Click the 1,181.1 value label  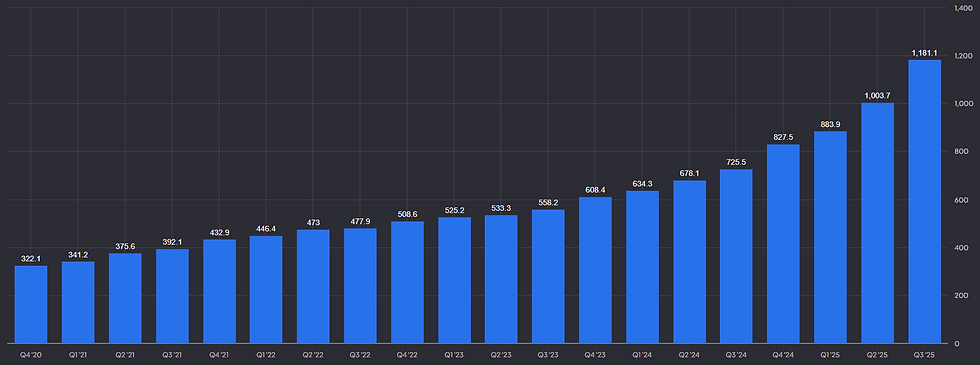pos(924,52)
